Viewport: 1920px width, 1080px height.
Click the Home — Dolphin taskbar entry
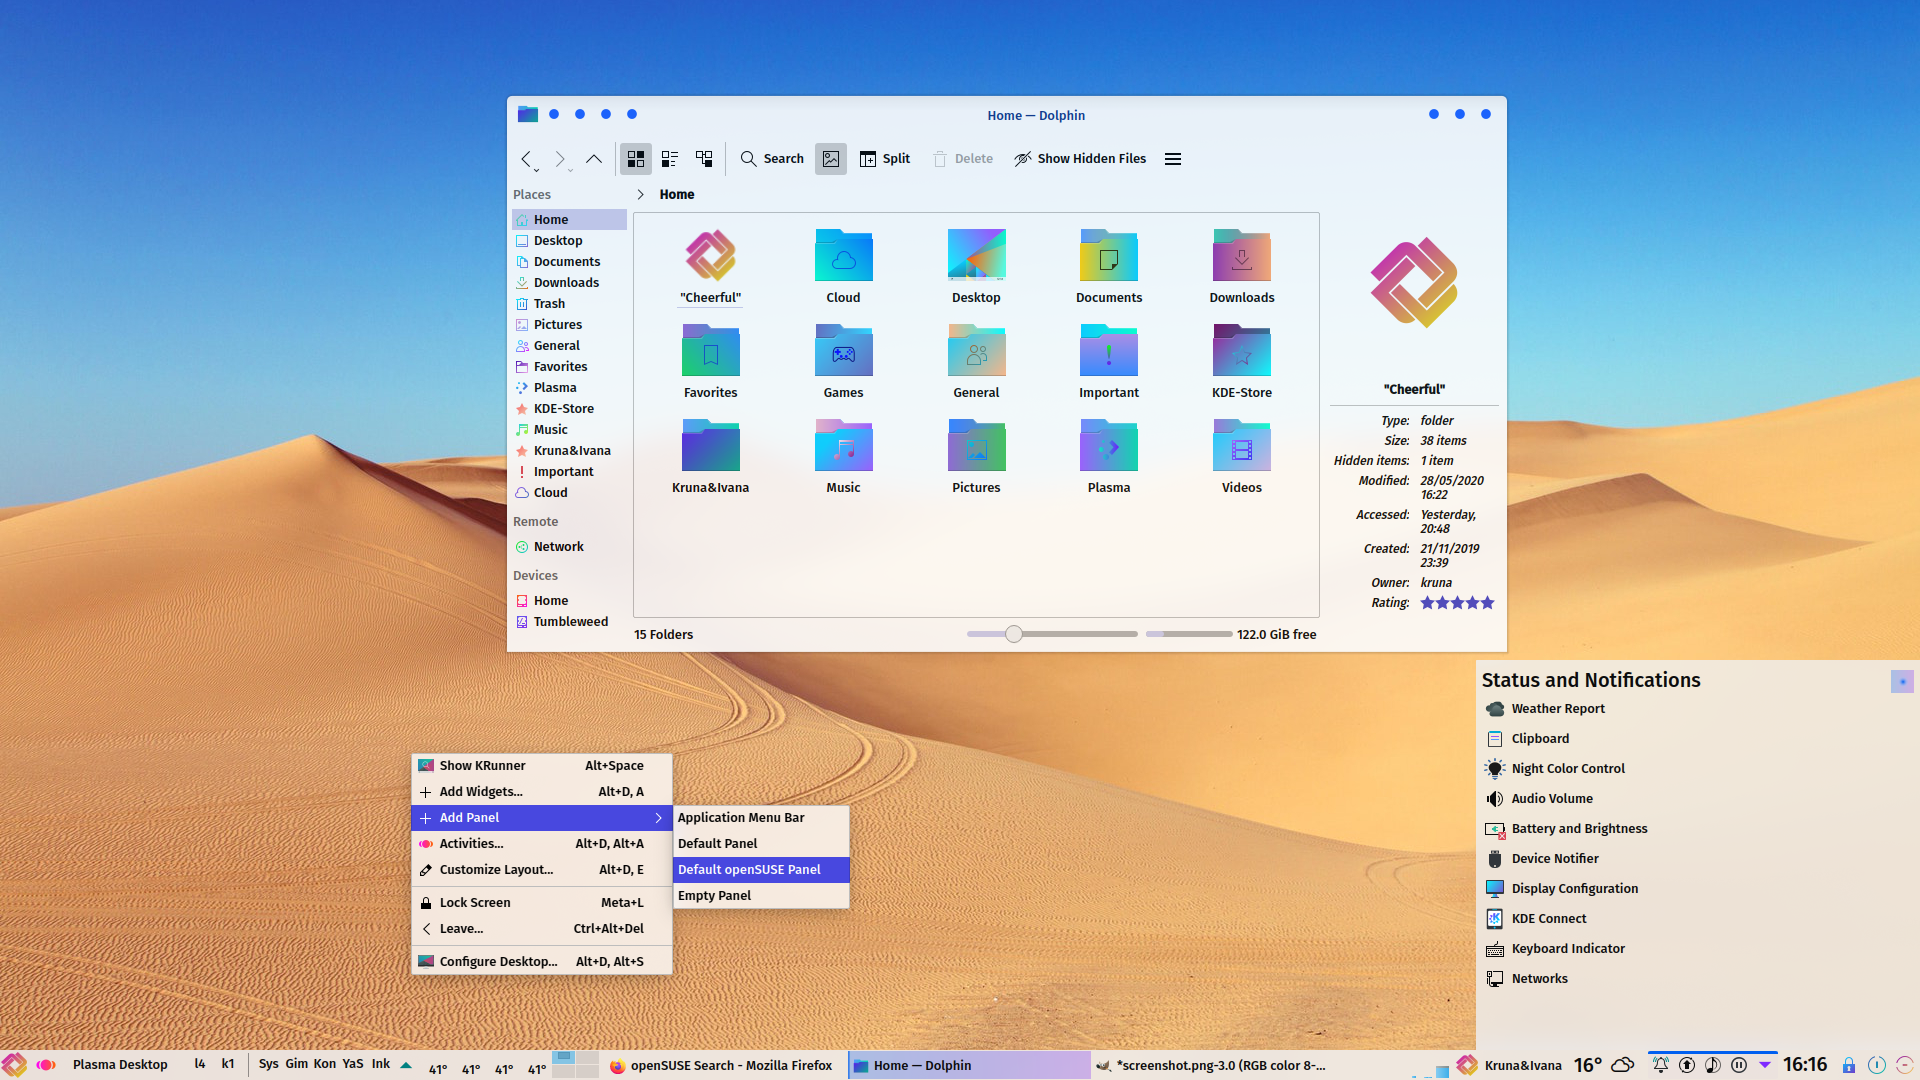969,1065
